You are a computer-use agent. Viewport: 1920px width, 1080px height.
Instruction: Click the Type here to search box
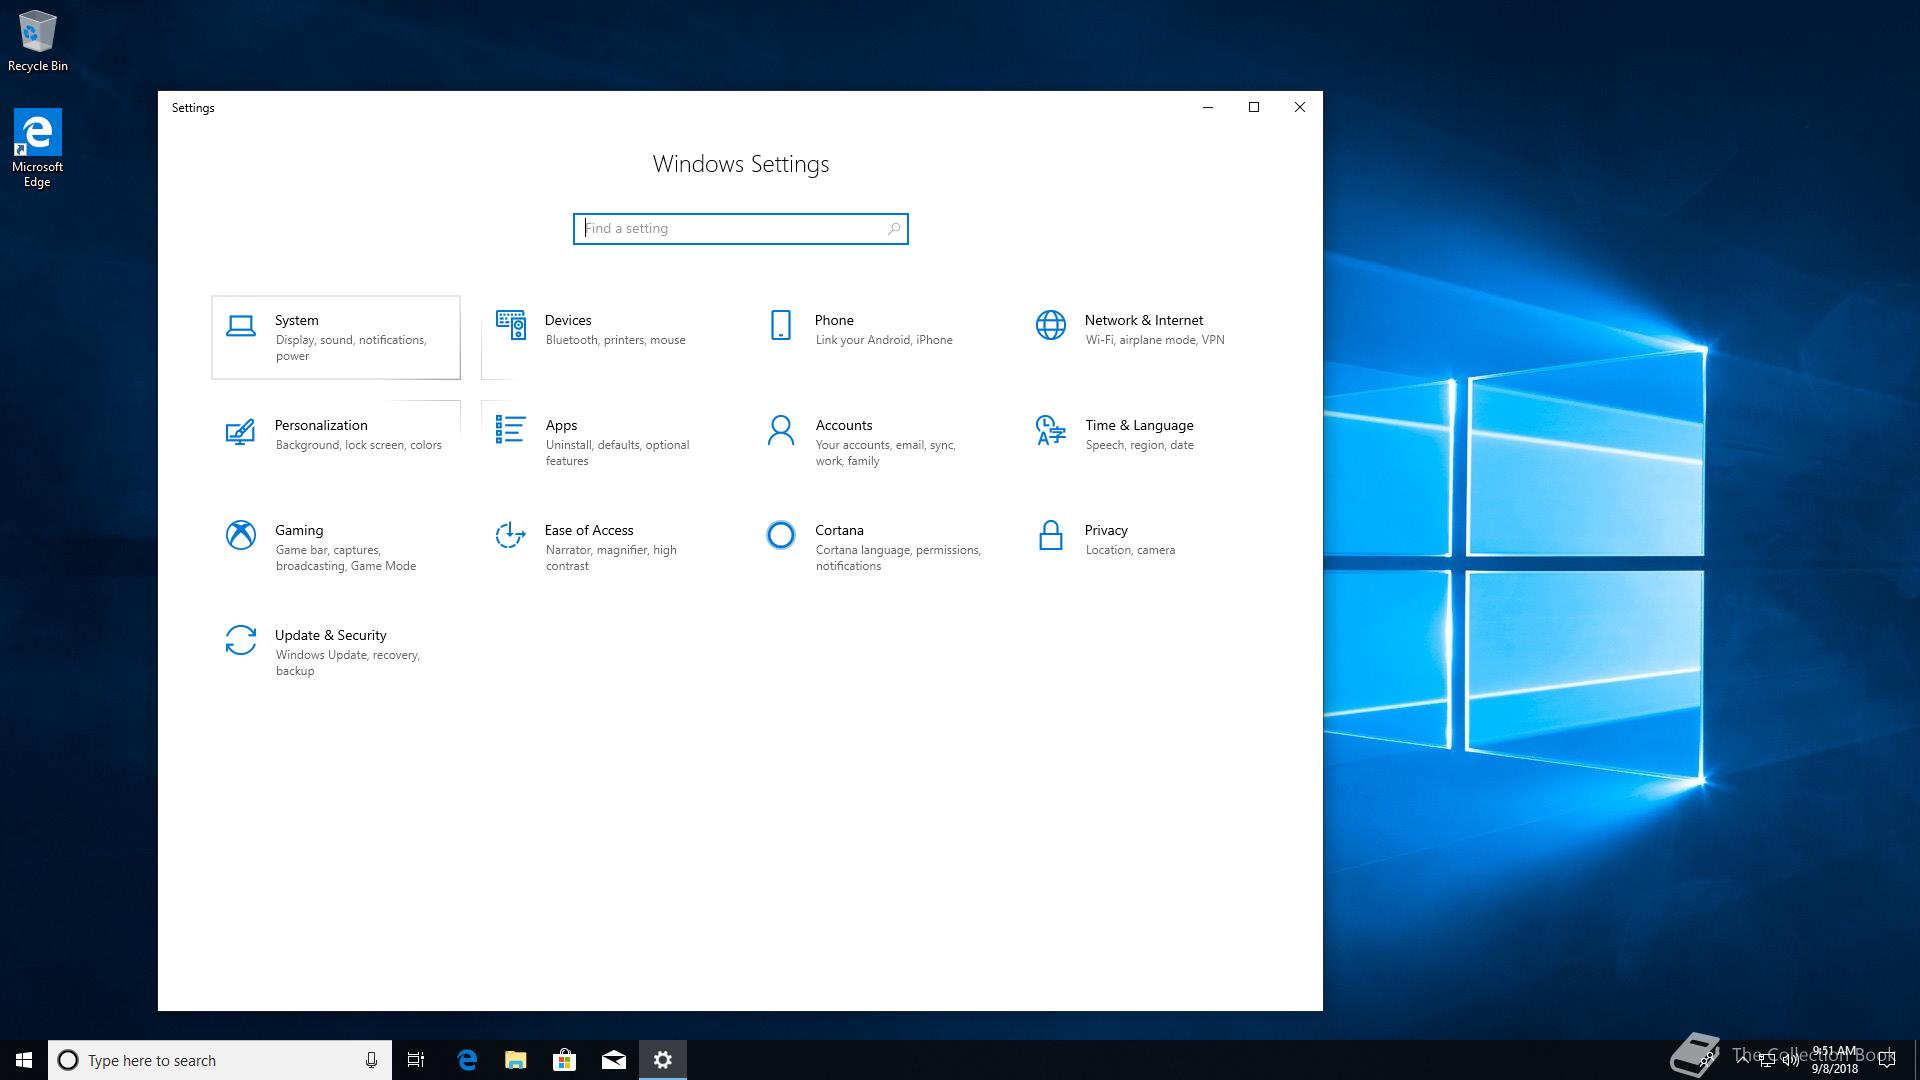click(x=220, y=1060)
